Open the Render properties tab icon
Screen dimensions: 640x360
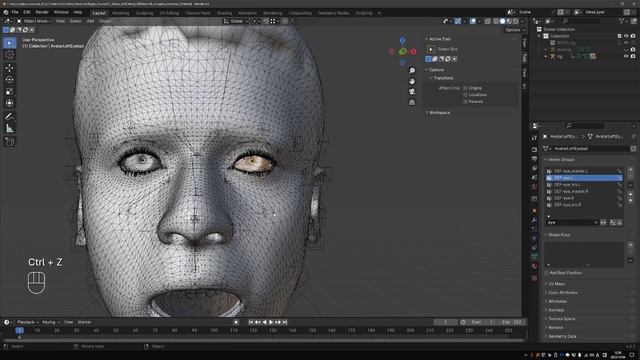tap(534, 149)
